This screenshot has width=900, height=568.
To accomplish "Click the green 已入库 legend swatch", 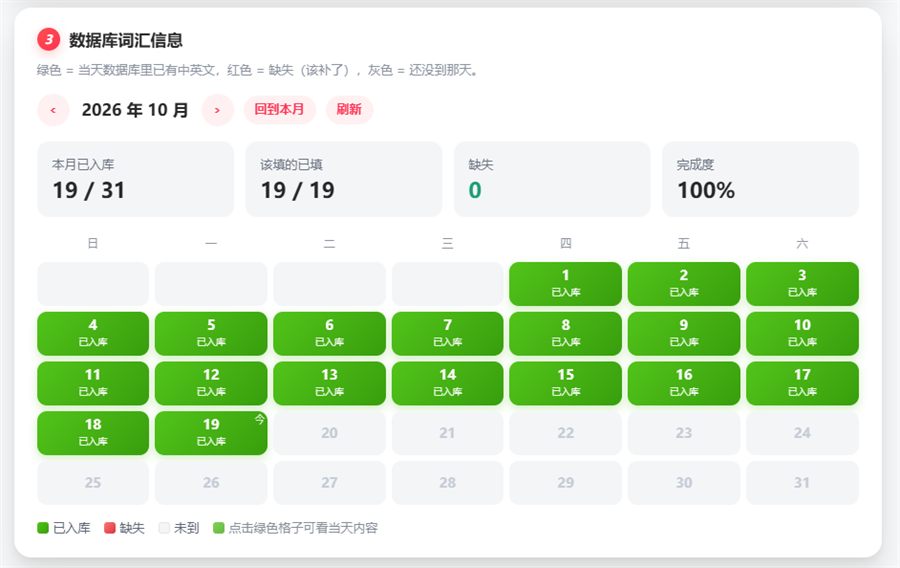I will tap(43, 528).
